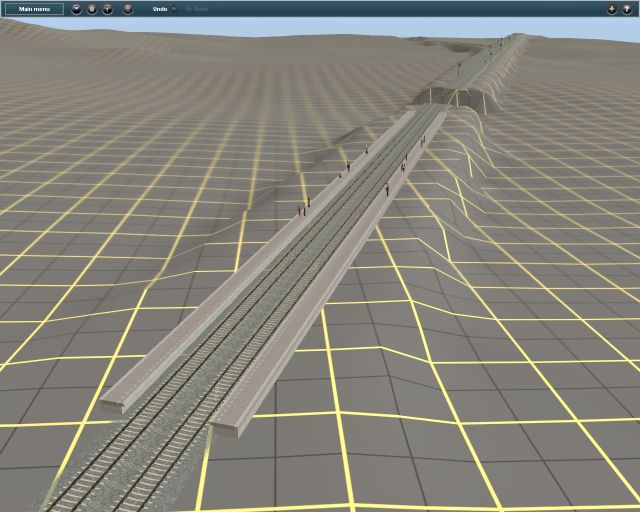Viewport: 640px width, 512px height.
Task: Click the pair of passengers on left platform
Action: tap(301, 210)
